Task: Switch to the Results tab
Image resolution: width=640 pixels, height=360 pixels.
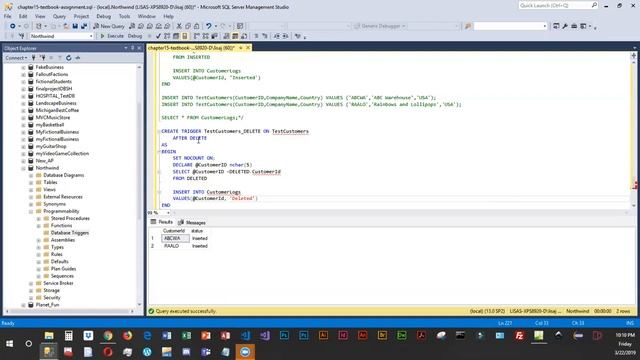Action: click(x=162, y=222)
